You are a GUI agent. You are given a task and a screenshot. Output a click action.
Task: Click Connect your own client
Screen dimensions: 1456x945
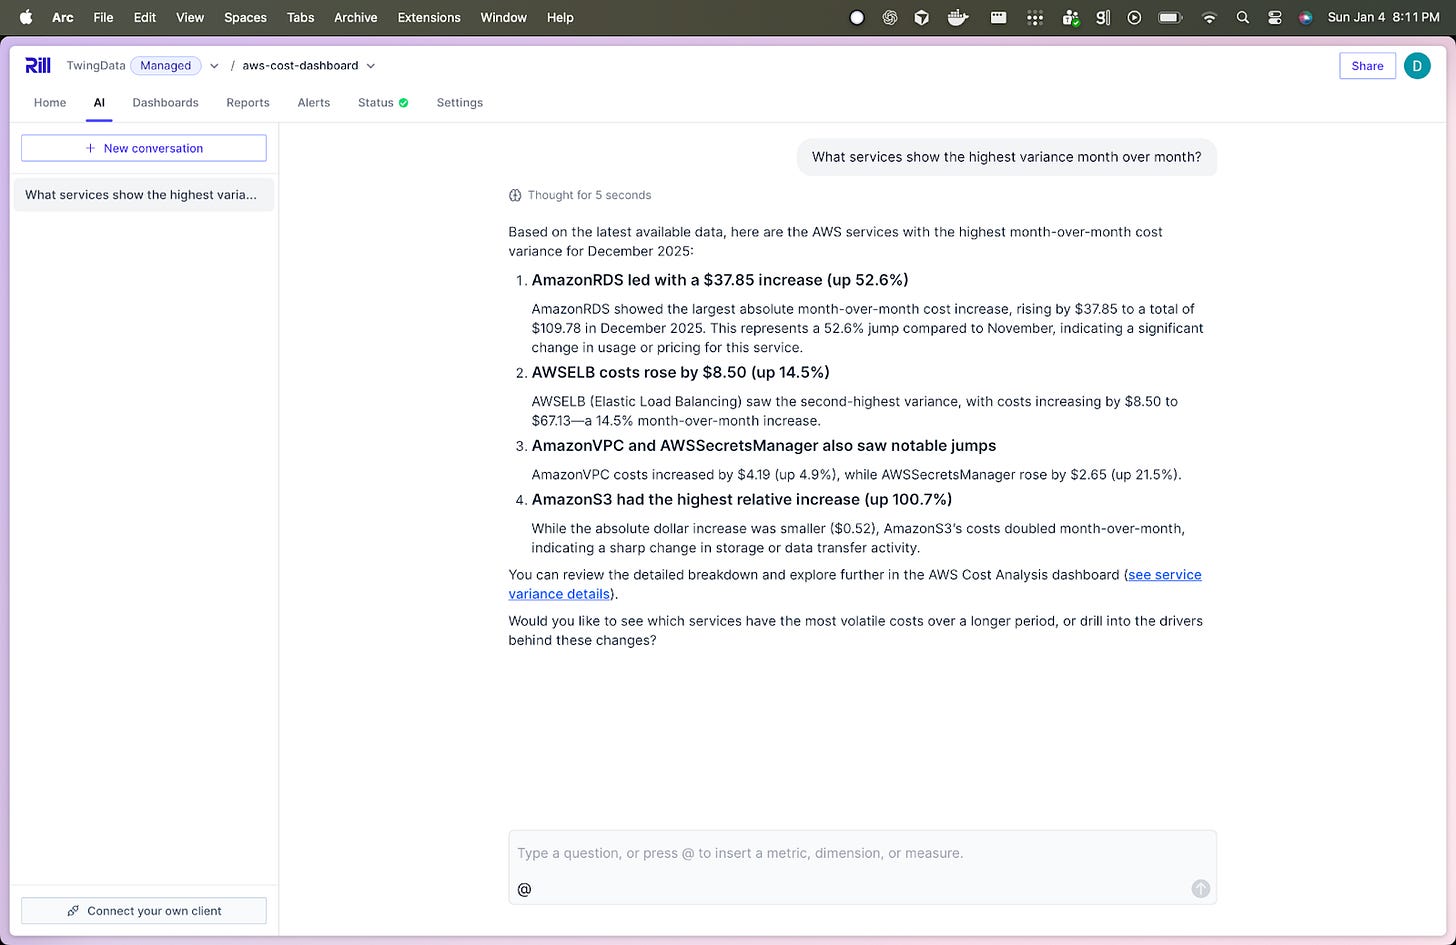click(144, 911)
